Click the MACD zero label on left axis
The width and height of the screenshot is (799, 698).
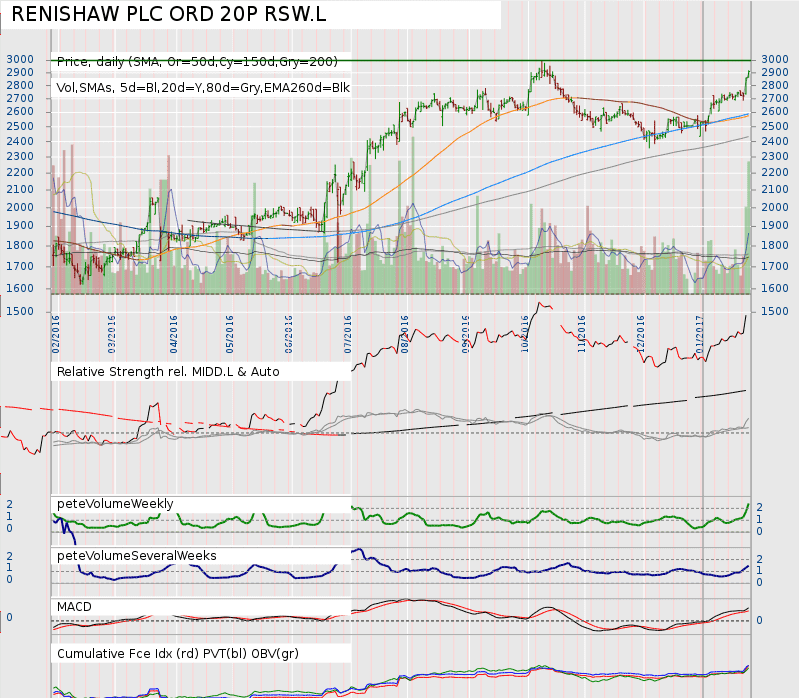[9, 618]
